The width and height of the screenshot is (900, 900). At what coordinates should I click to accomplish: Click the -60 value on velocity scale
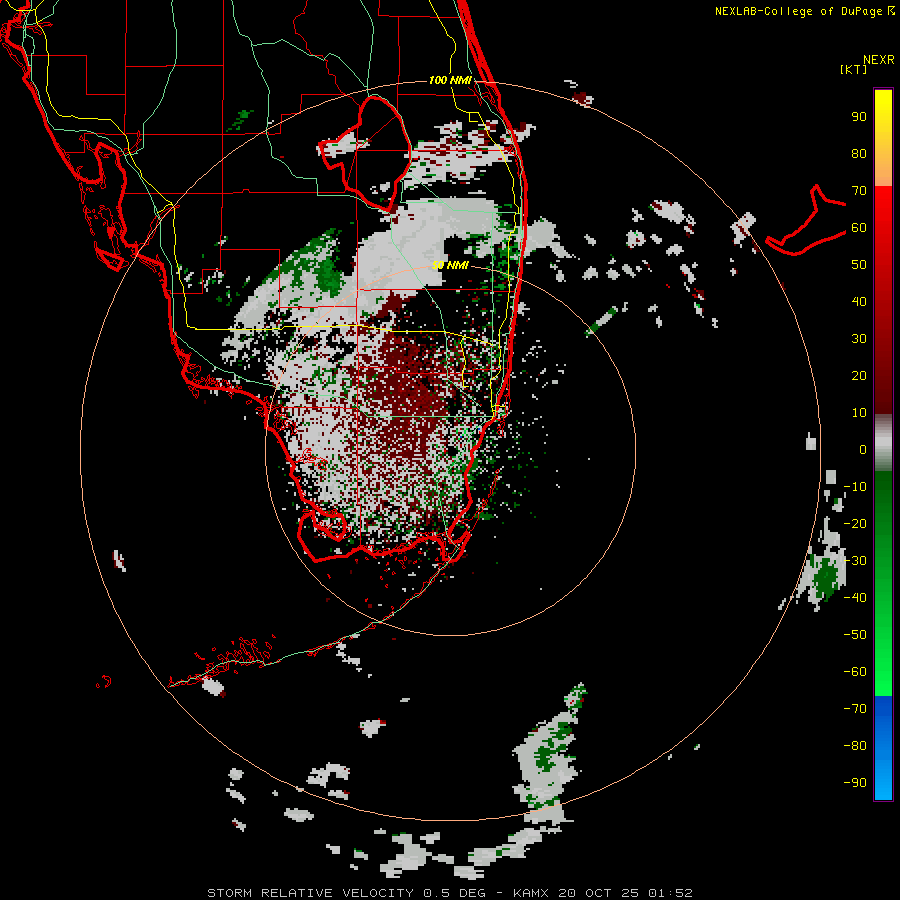[x=855, y=672]
